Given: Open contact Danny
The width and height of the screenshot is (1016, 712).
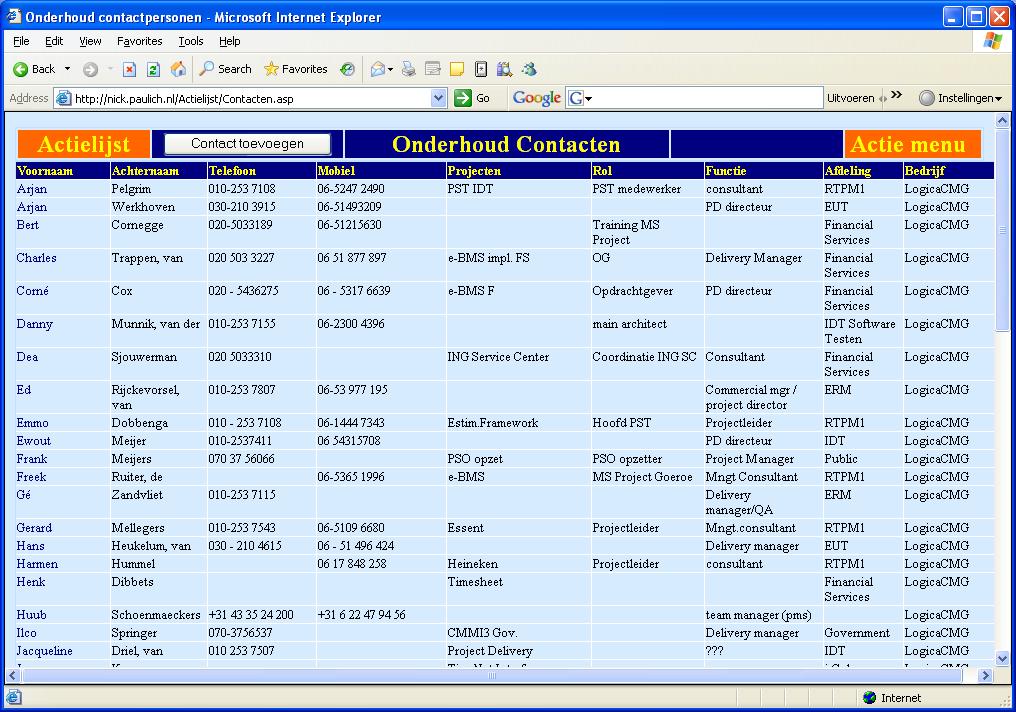Looking at the screenshot, I should click(34, 324).
